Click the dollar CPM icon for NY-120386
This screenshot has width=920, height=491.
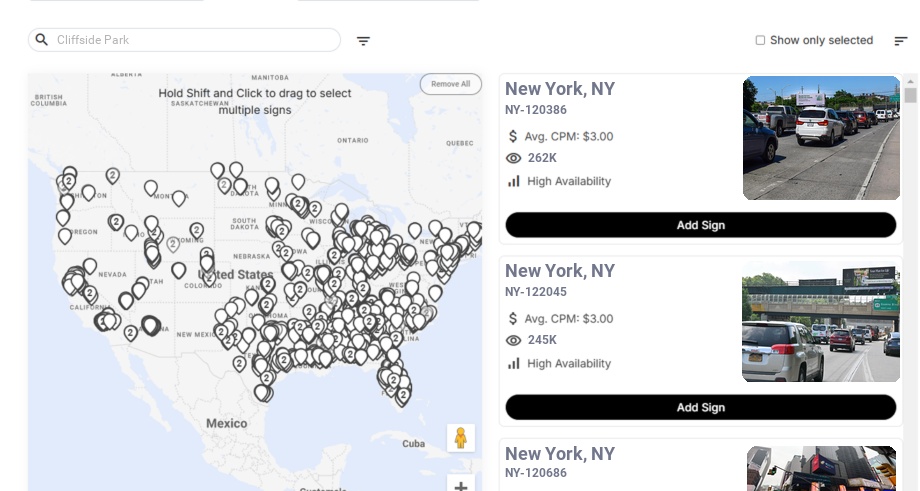coord(514,136)
